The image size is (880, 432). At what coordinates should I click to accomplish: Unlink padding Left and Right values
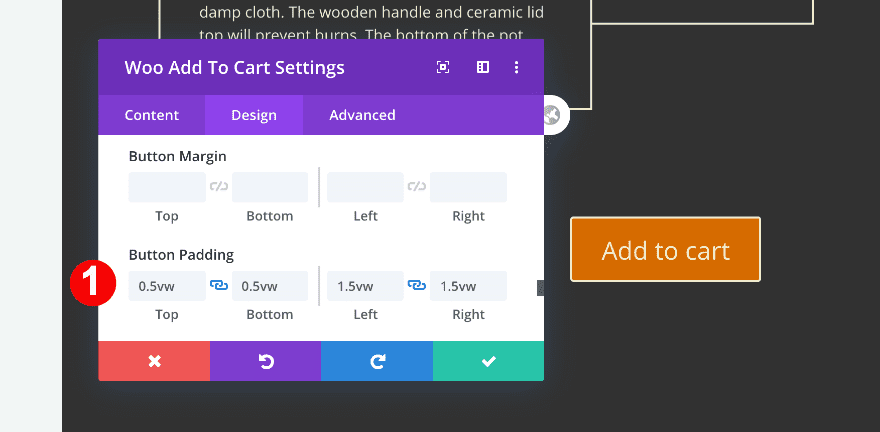point(417,286)
